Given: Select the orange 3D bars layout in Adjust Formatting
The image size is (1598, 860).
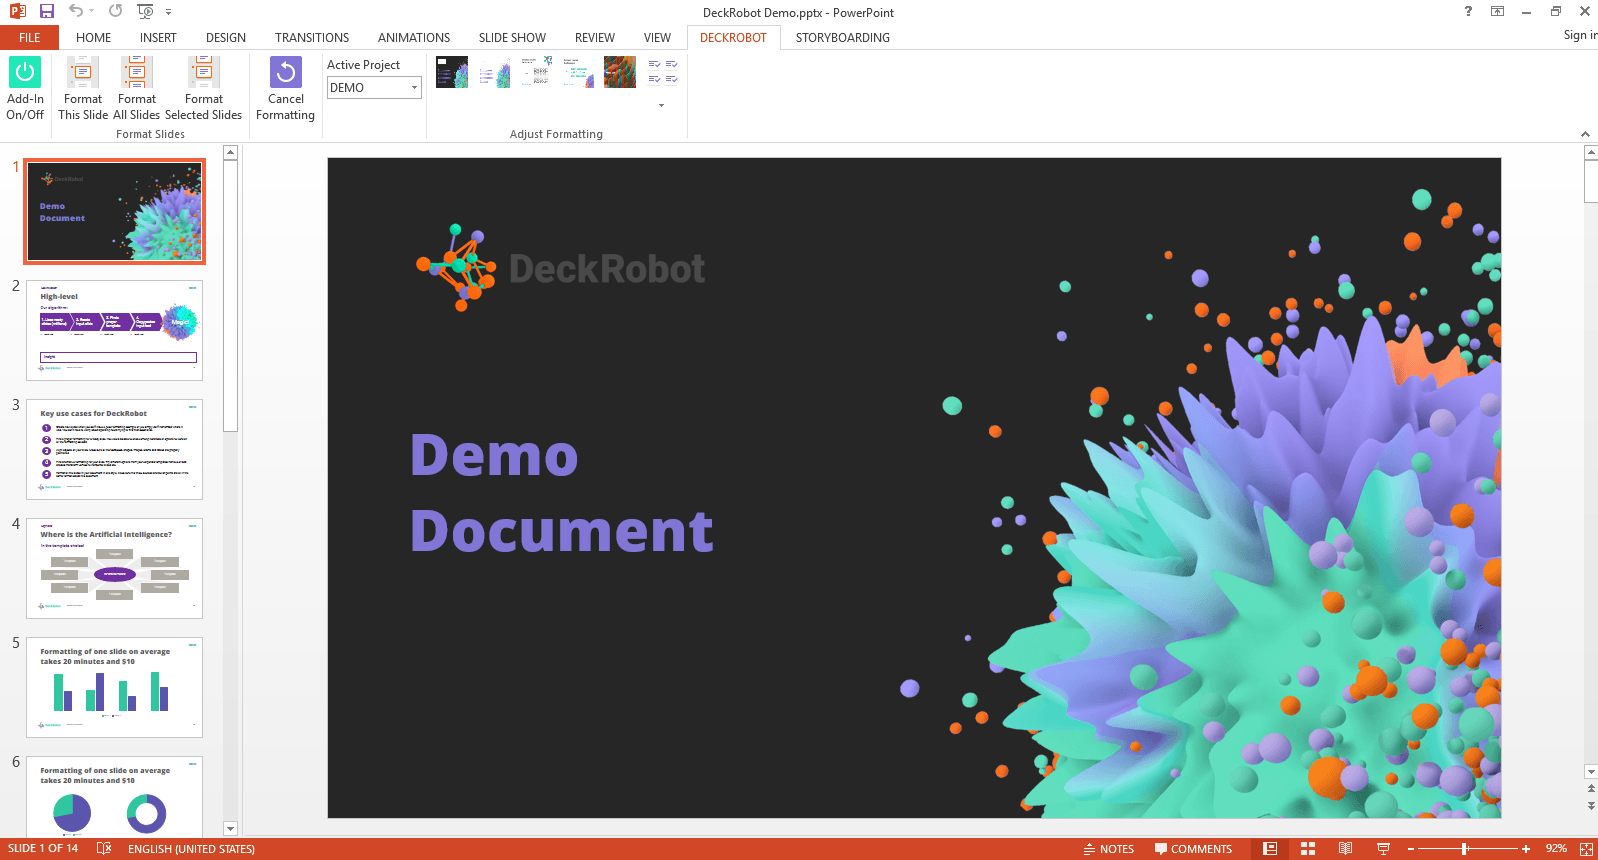Looking at the screenshot, I should coord(620,72).
